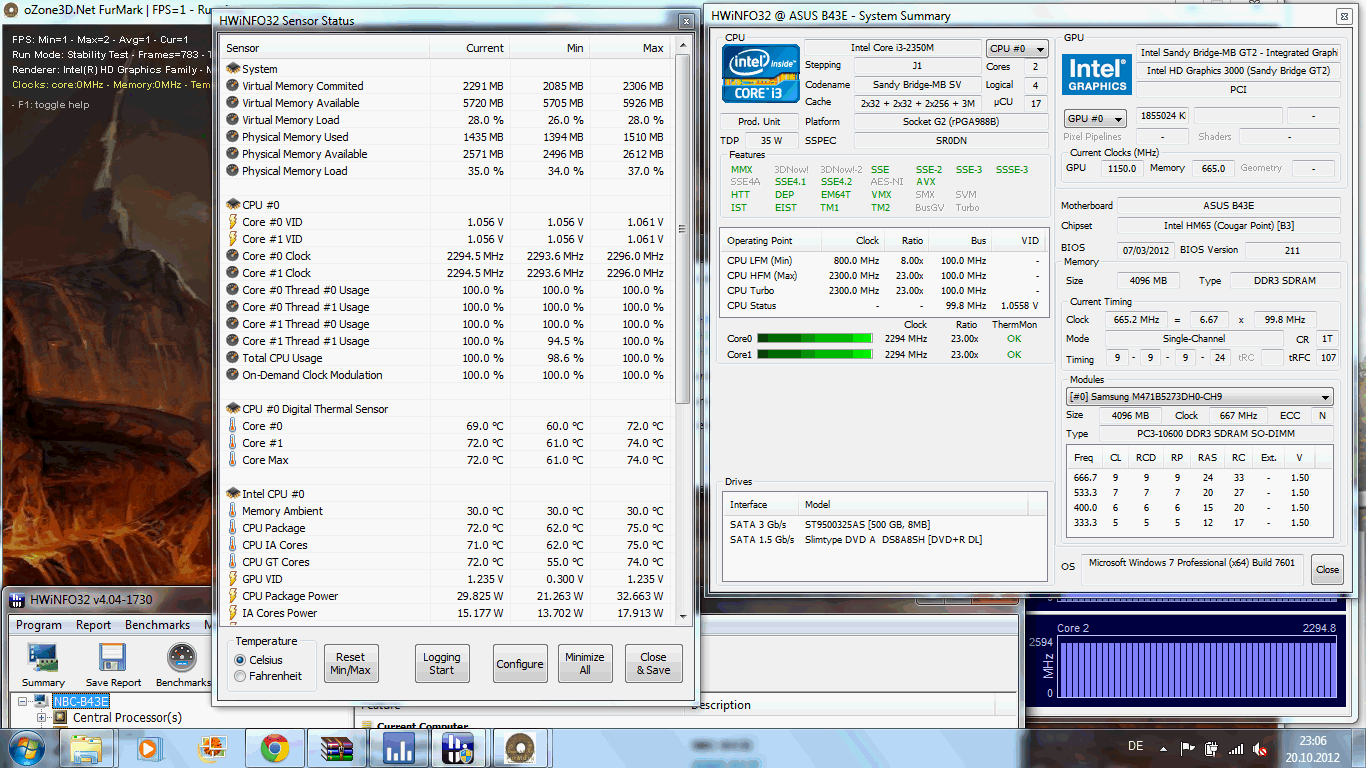This screenshot has width=1366, height=768.
Task: Launch Windows Media Player from the taskbar
Action: (149, 748)
